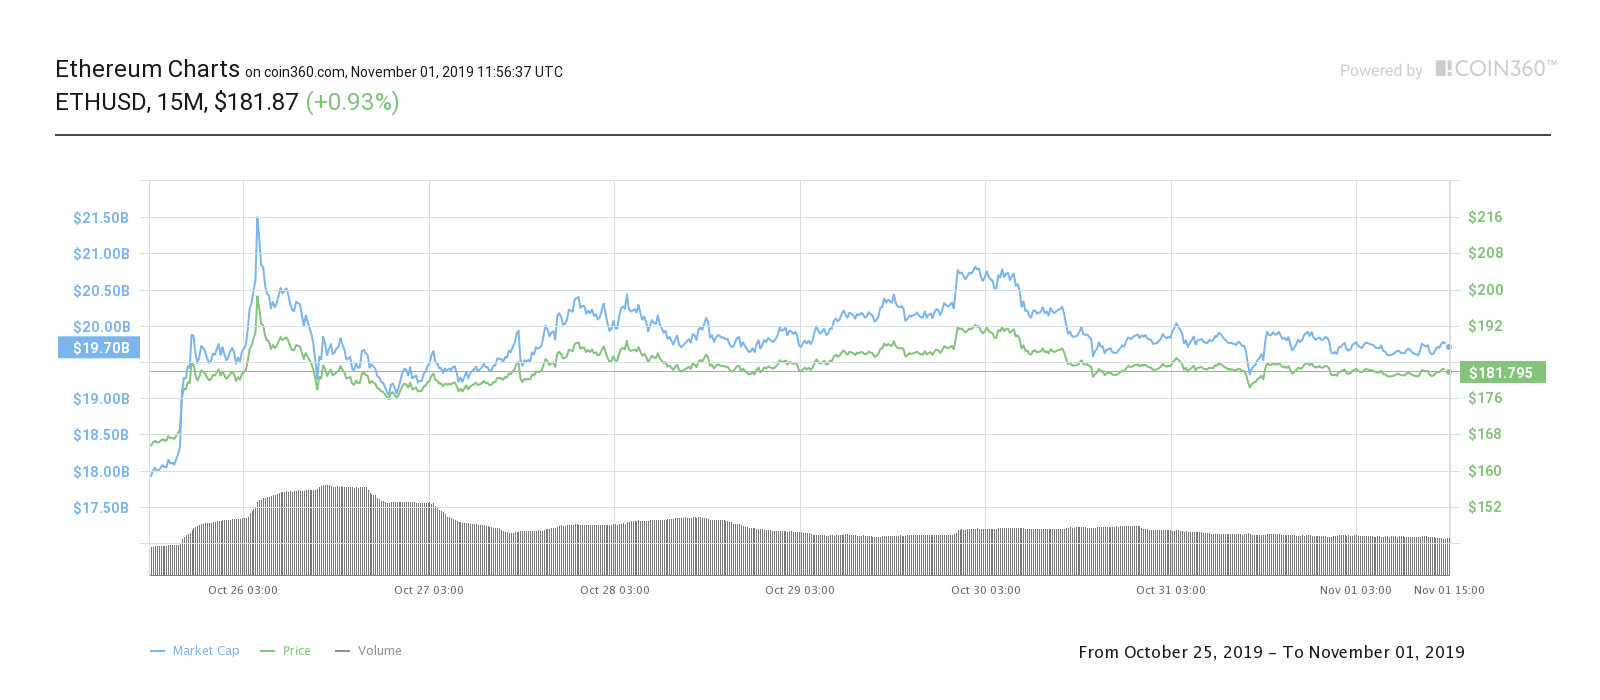Toggle the Market Cap legend entry
The width and height of the screenshot is (1600, 700).
[195, 651]
